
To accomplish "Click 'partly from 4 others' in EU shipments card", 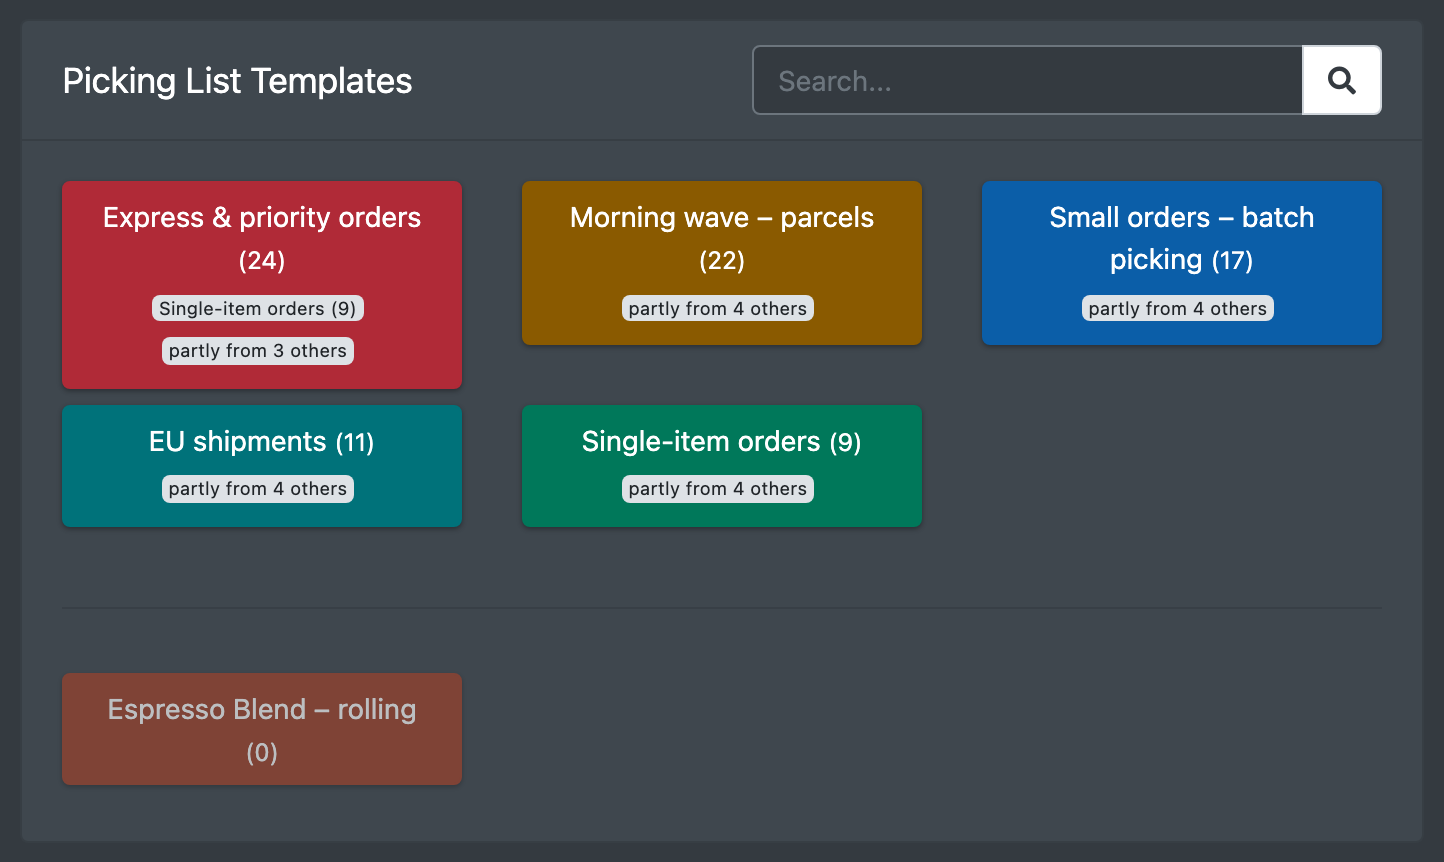I will pos(258,489).
